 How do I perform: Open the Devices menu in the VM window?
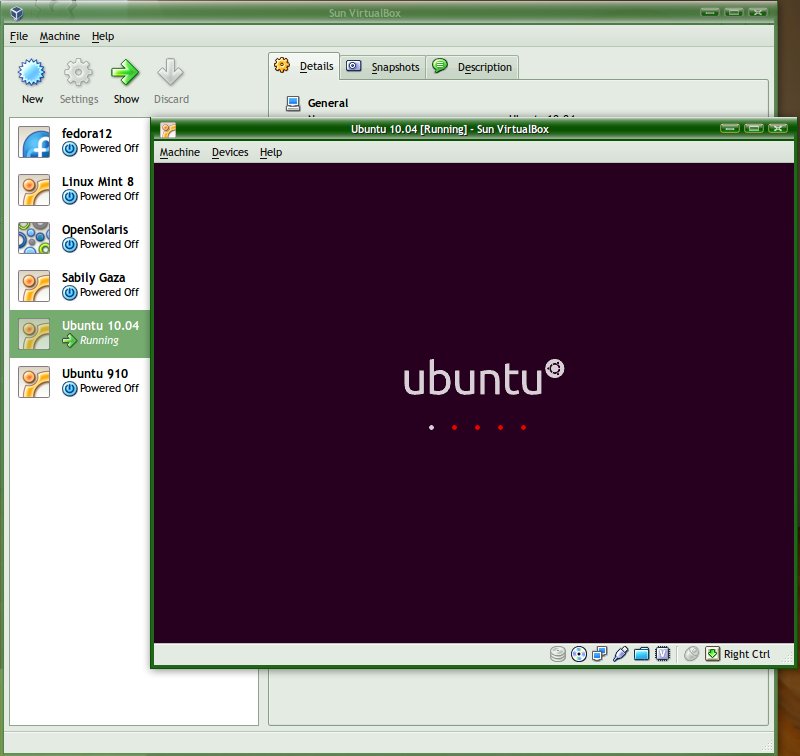(x=230, y=152)
